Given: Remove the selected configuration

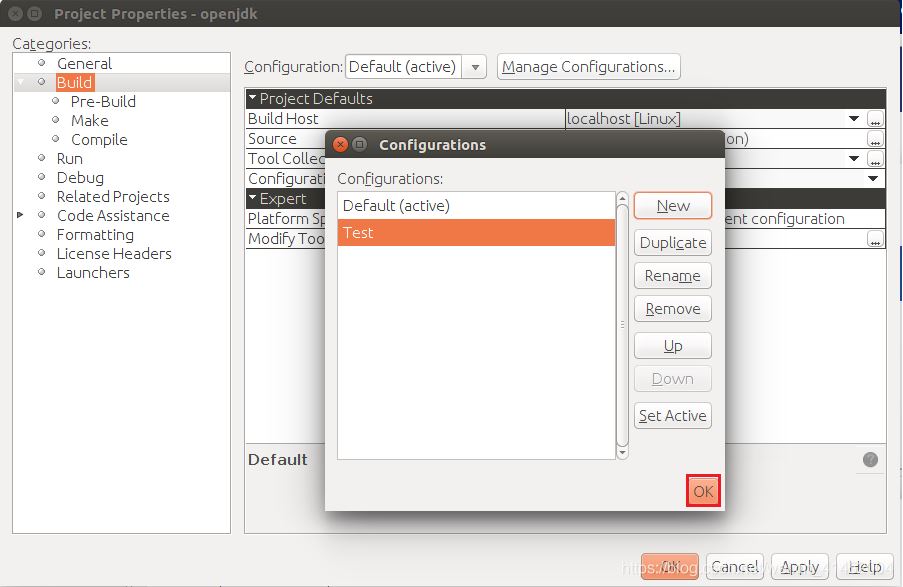Looking at the screenshot, I should 673,309.
